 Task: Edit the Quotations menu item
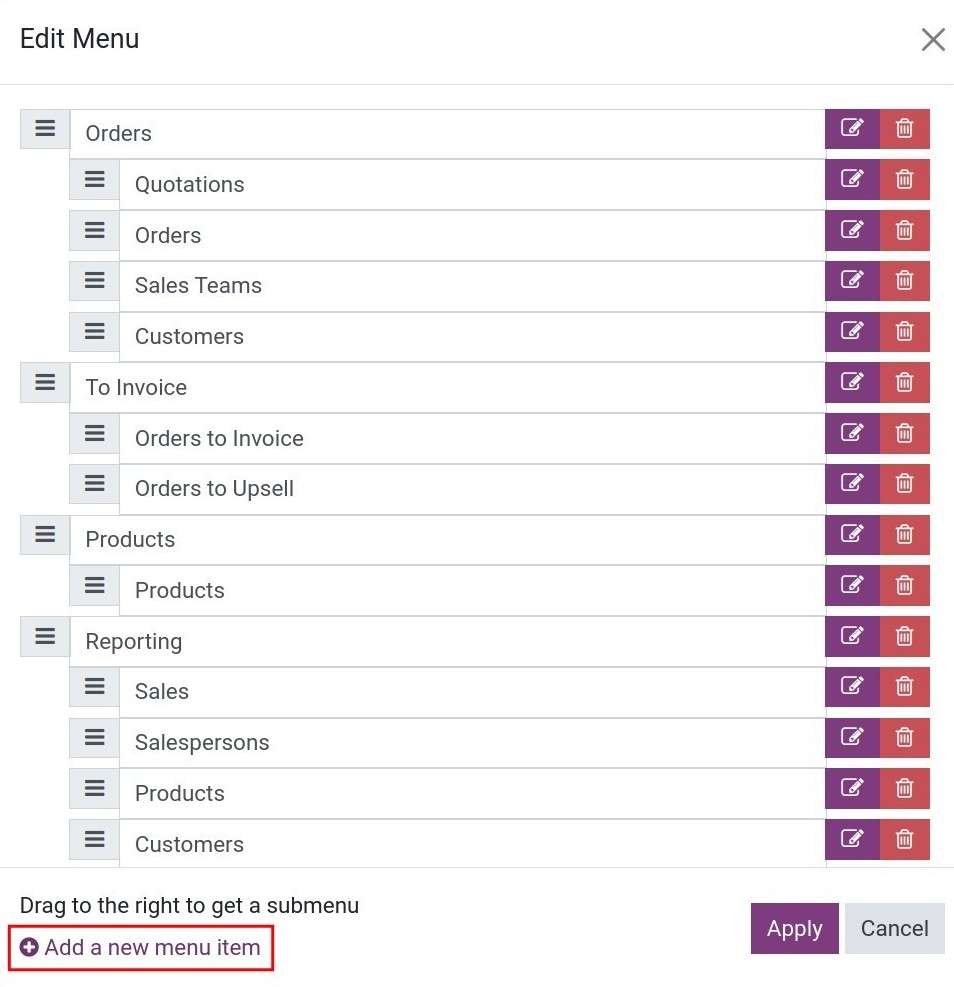click(852, 179)
